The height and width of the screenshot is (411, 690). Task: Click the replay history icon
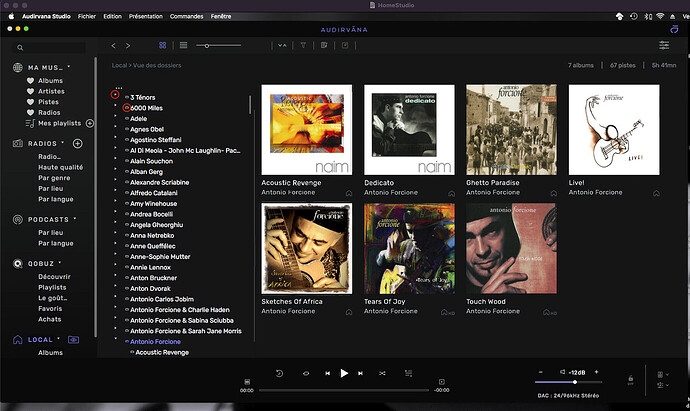tap(279, 373)
